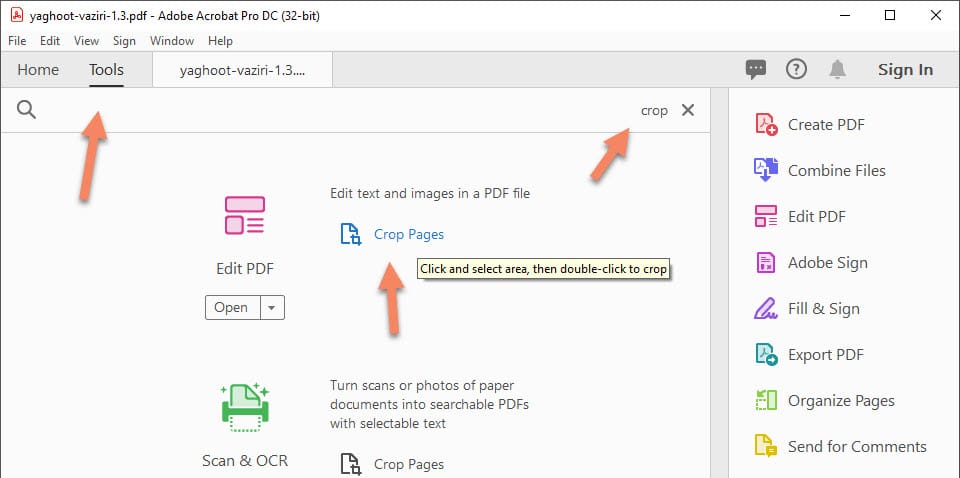The width and height of the screenshot is (960, 478).
Task: Open the help question mark icon
Action: point(796,69)
